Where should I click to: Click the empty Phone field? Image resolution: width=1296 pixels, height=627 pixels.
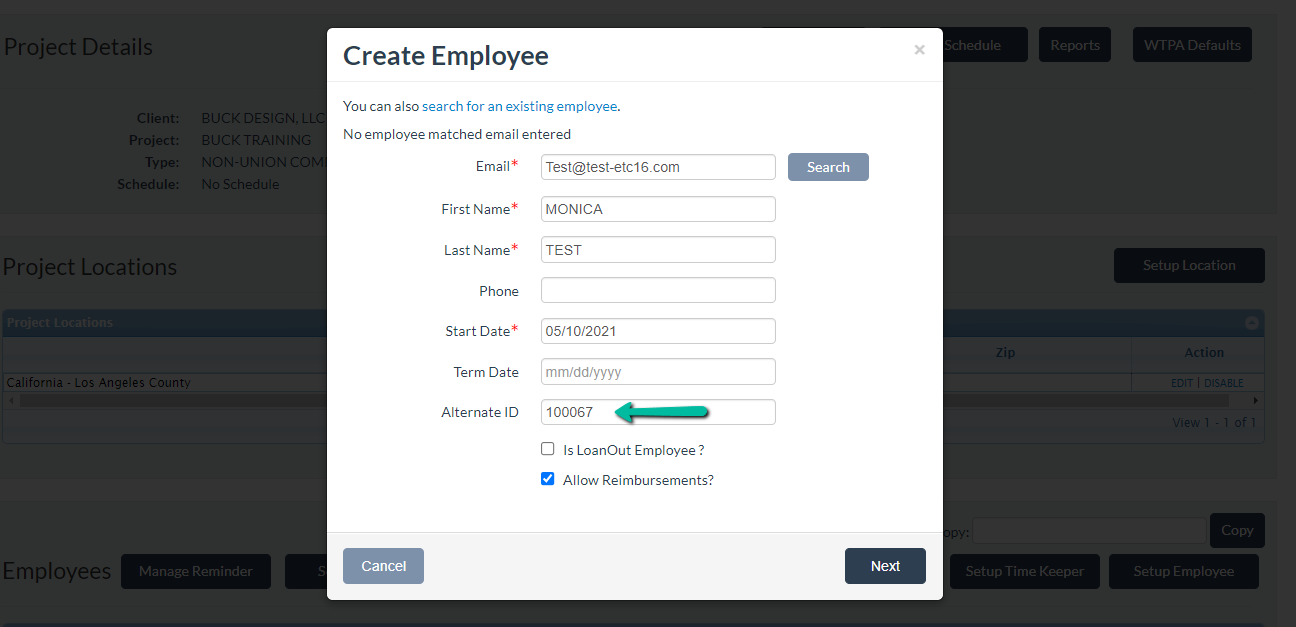tap(658, 290)
